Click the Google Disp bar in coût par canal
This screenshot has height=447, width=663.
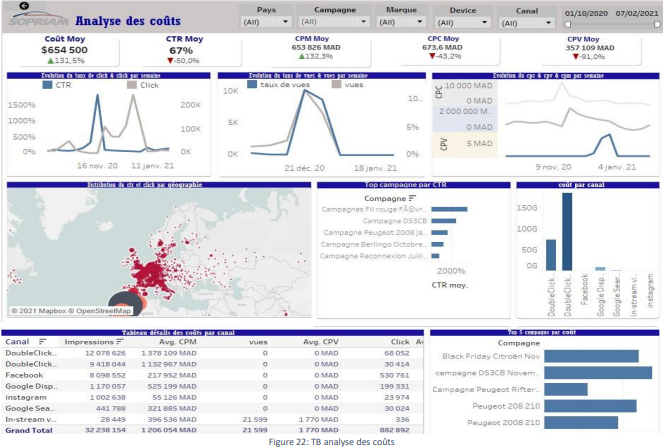pyautogui.click(x=600, y=269)
